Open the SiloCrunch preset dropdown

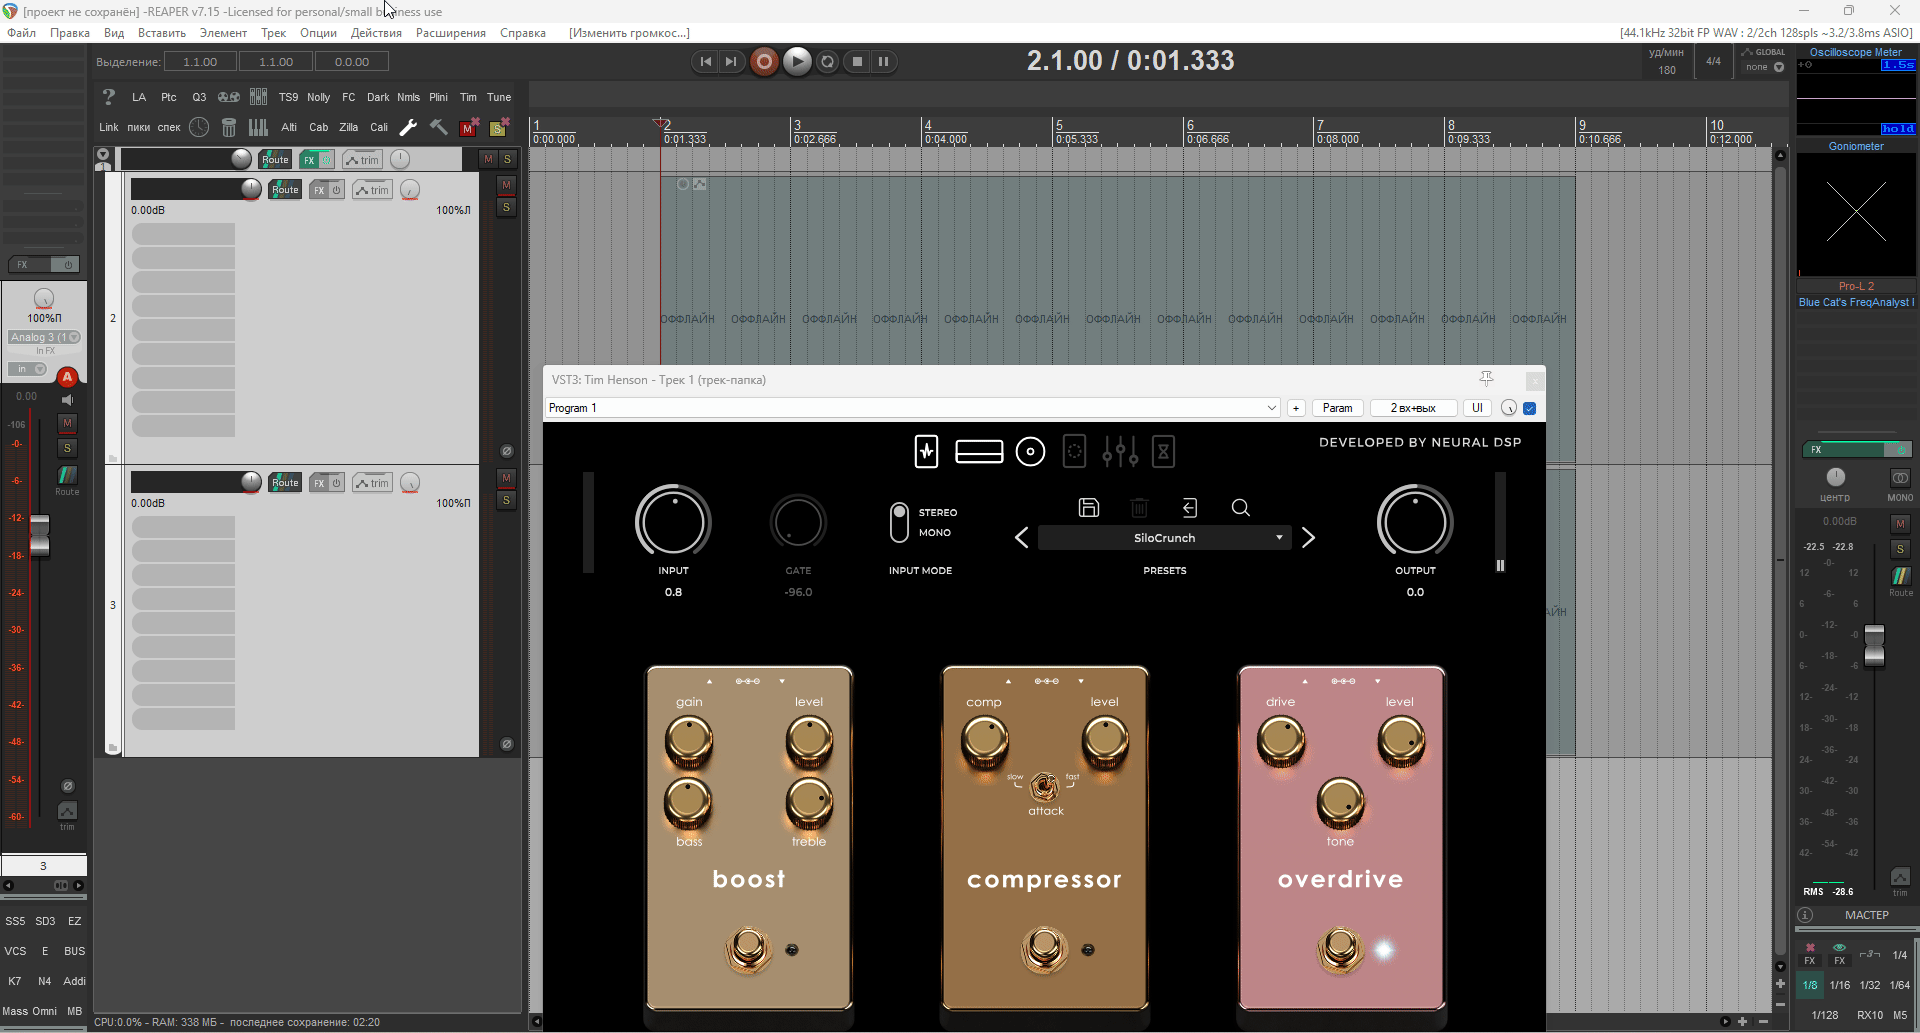point(1164,538)
